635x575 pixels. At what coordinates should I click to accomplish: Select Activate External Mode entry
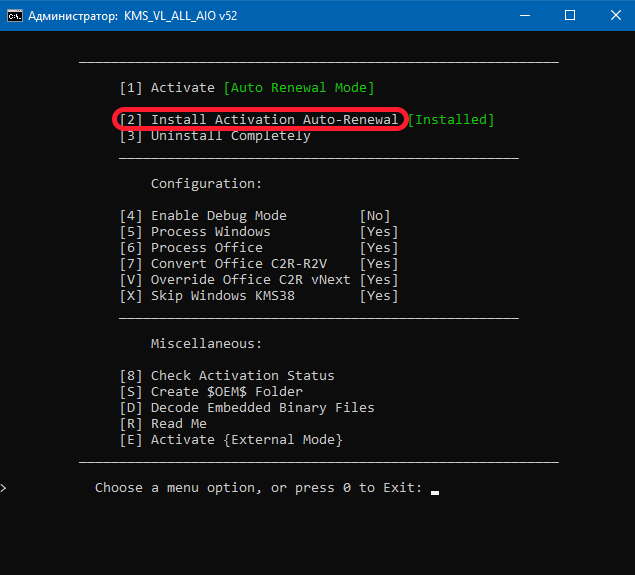tap(231, 440)
